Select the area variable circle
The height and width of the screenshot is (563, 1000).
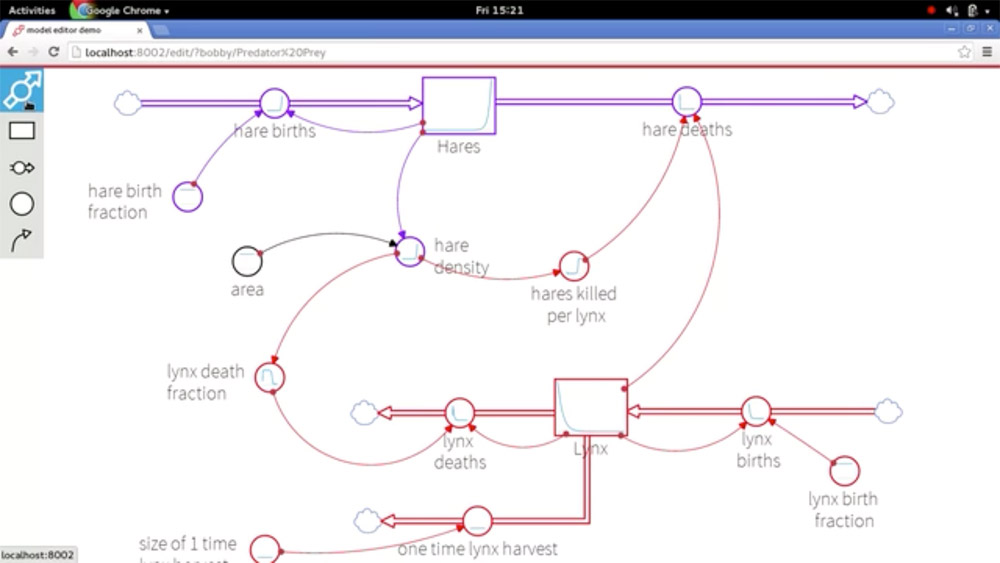[247, 261]
